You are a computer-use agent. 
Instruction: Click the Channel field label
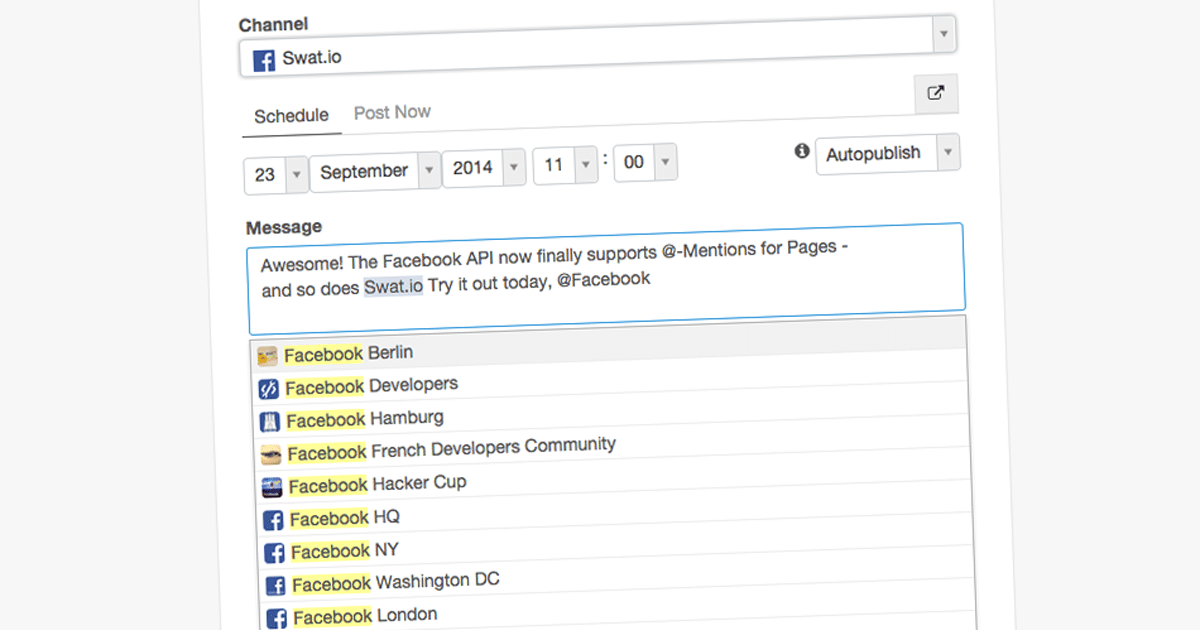(273, 24)
